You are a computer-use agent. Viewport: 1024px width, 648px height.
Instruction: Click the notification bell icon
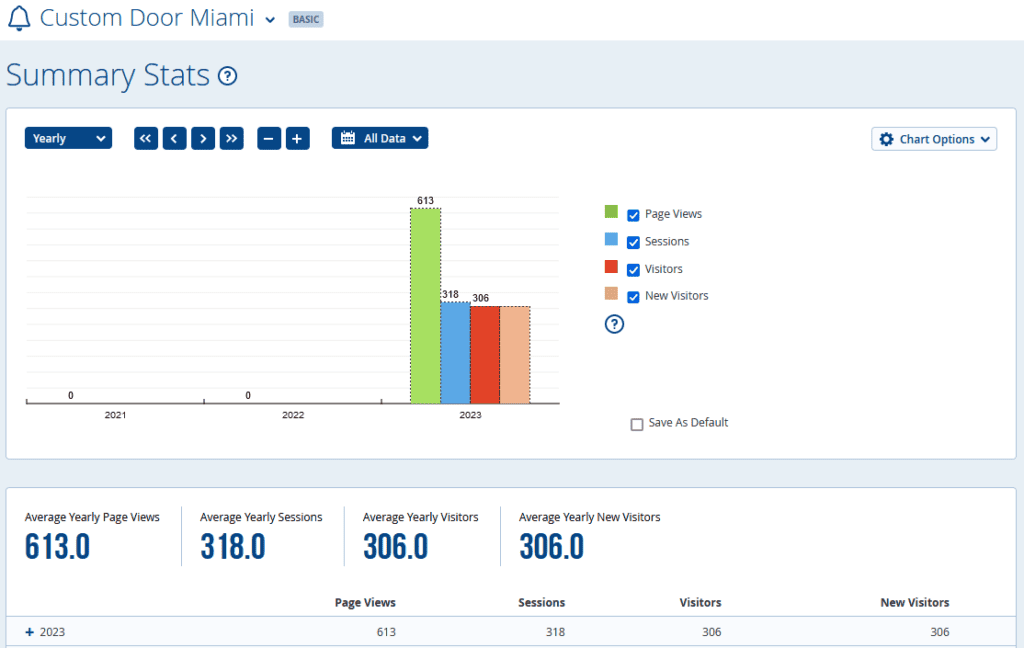19,18
